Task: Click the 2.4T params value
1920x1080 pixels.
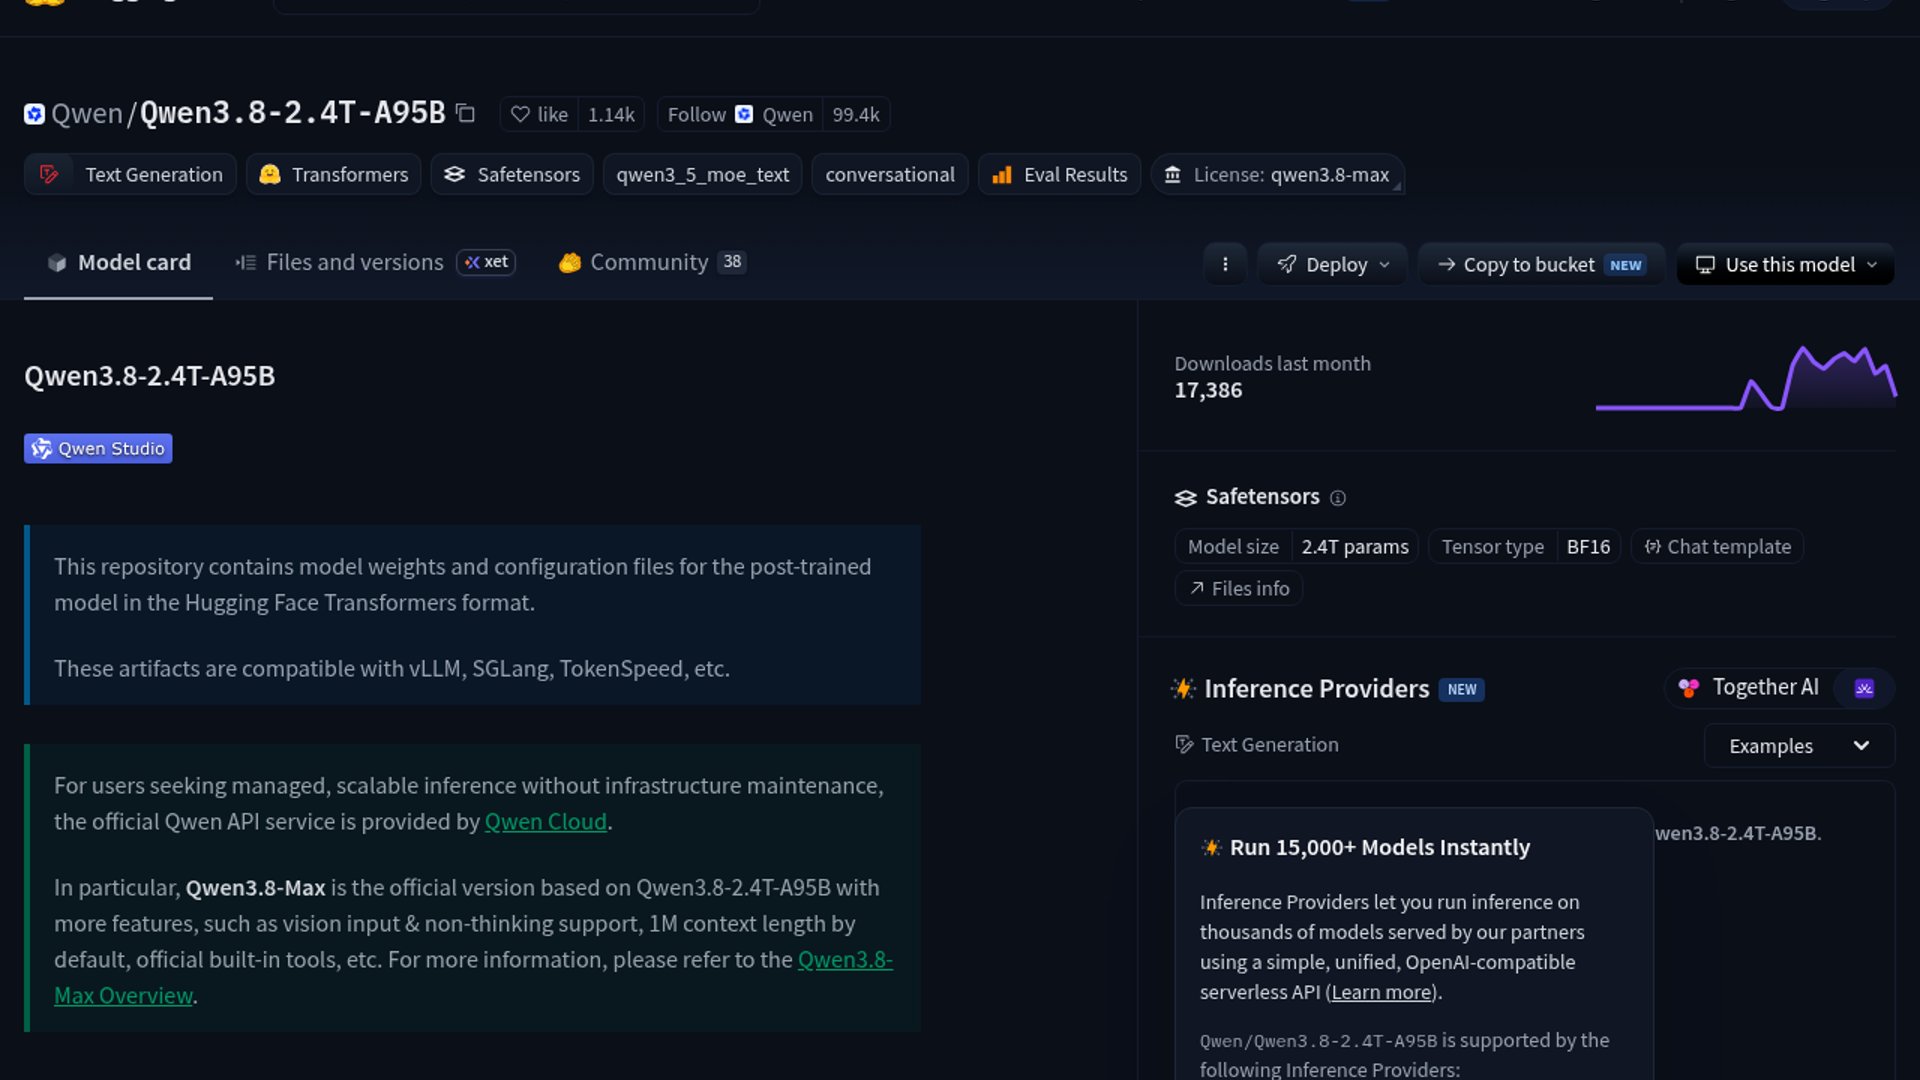Action: pos(1354,546)
